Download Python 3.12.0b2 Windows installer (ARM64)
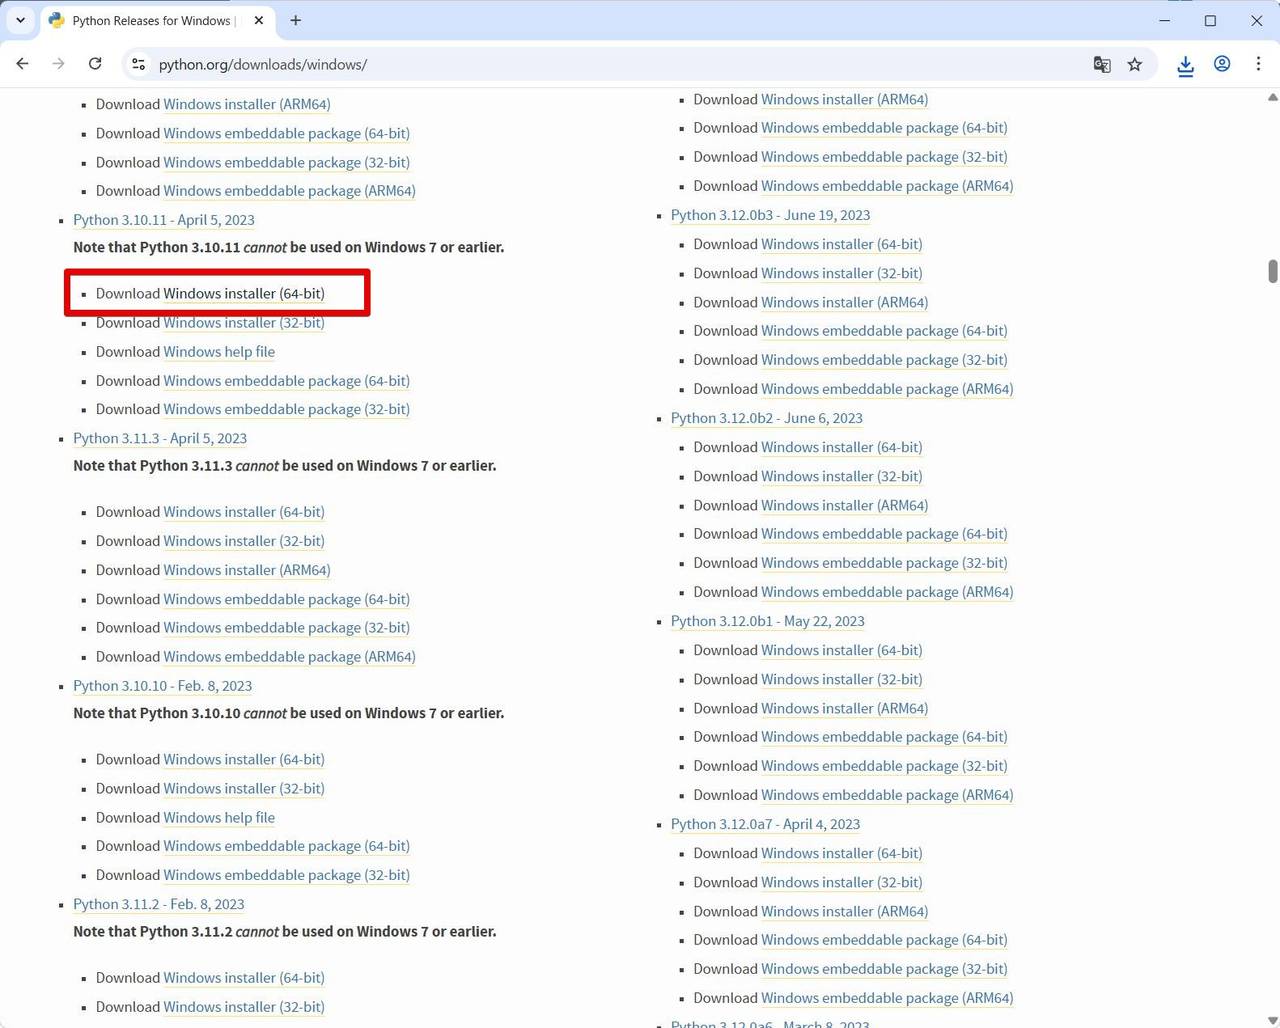 pos(845,505)
